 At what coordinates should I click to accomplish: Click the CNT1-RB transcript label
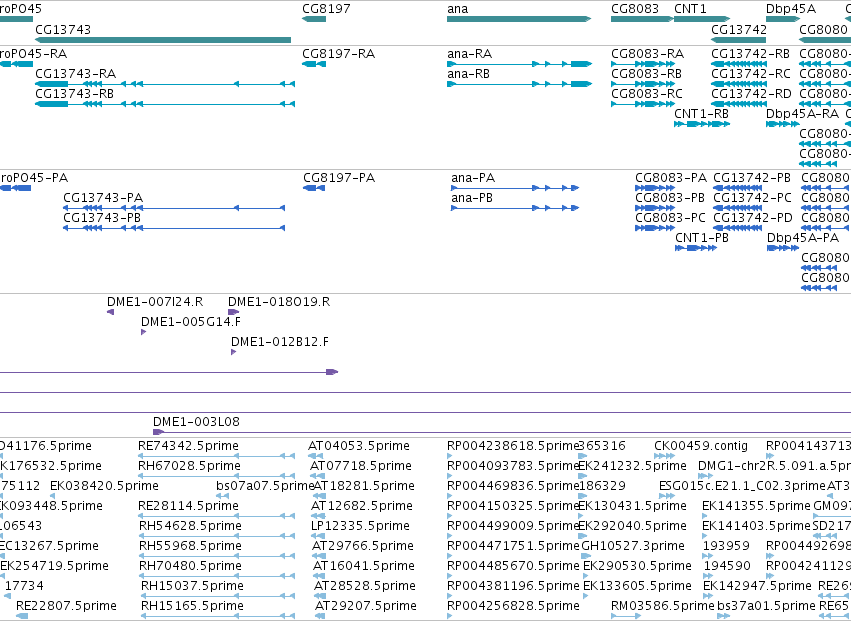point(701,114)
